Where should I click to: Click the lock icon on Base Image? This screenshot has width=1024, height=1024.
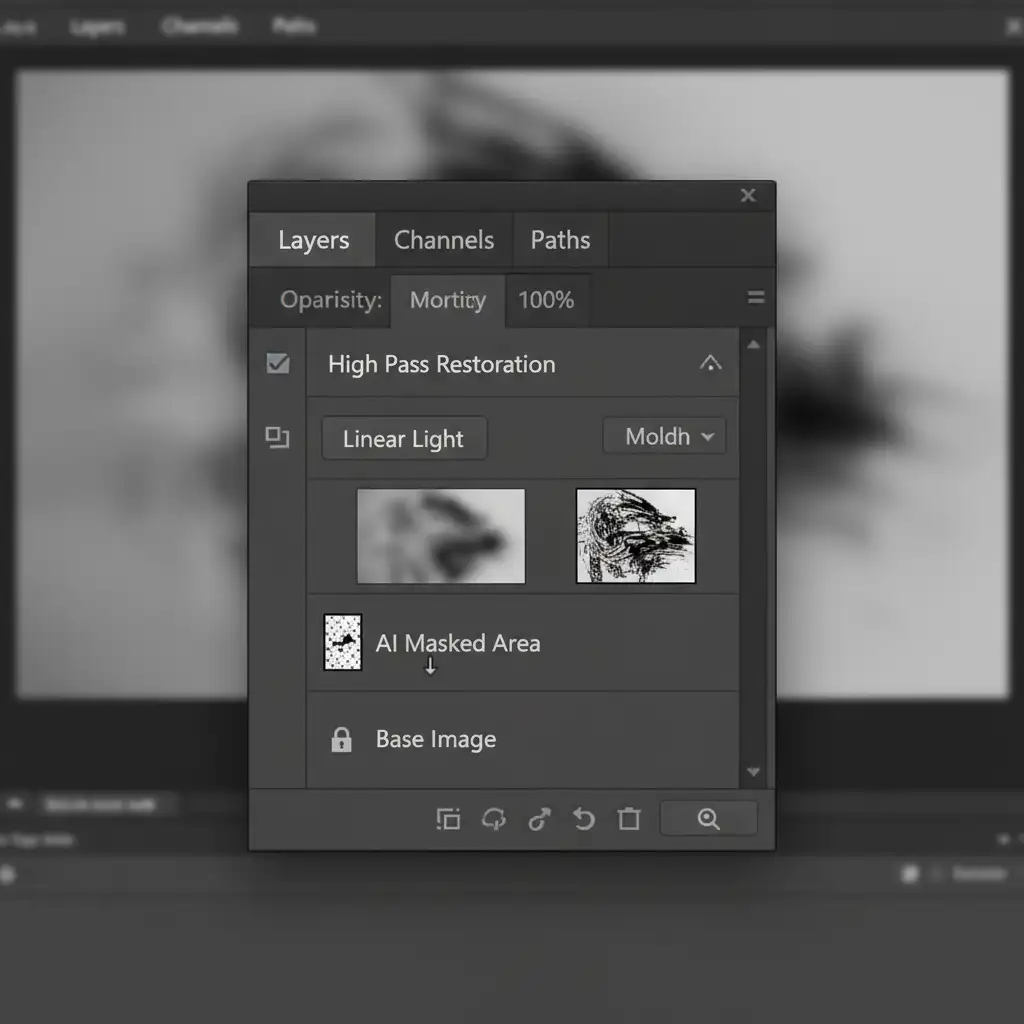point(341,740)
